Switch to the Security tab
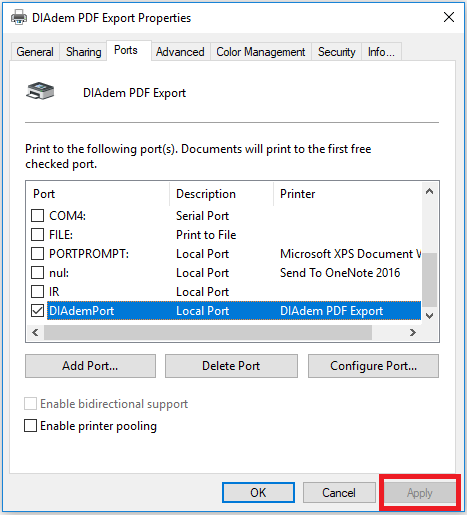The width and height of the screenshot is (467, 515). tap(336, 52)
